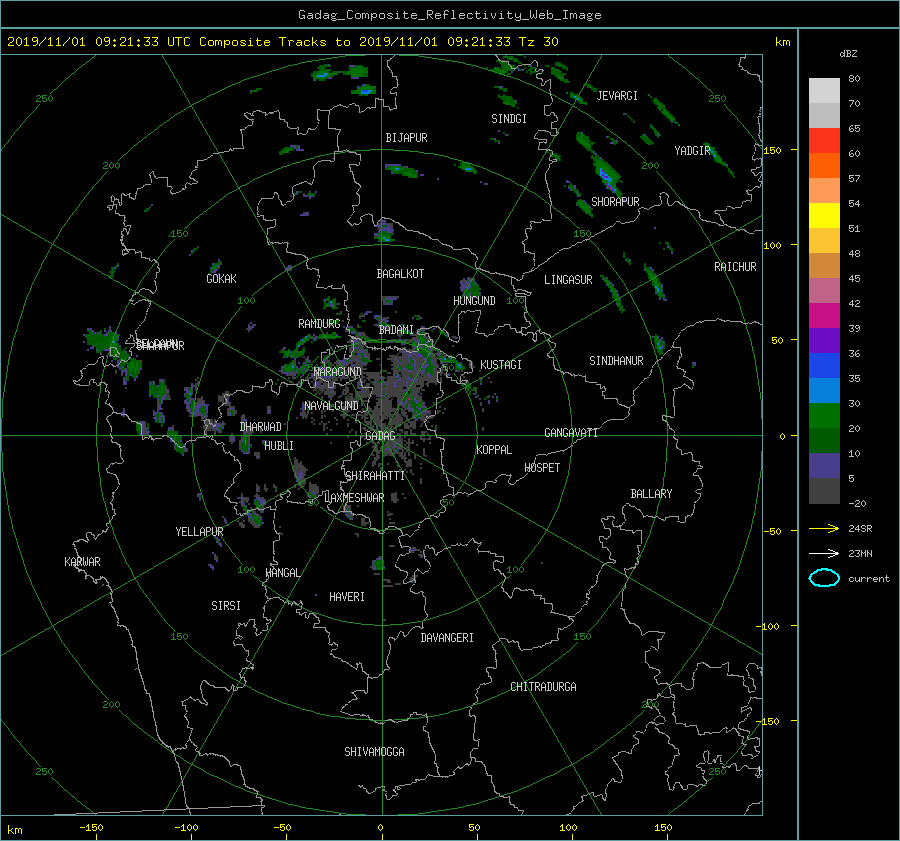Click the SHIRAHATTI city label
Screen dimensions: 900x841
[x=375, y=476]
